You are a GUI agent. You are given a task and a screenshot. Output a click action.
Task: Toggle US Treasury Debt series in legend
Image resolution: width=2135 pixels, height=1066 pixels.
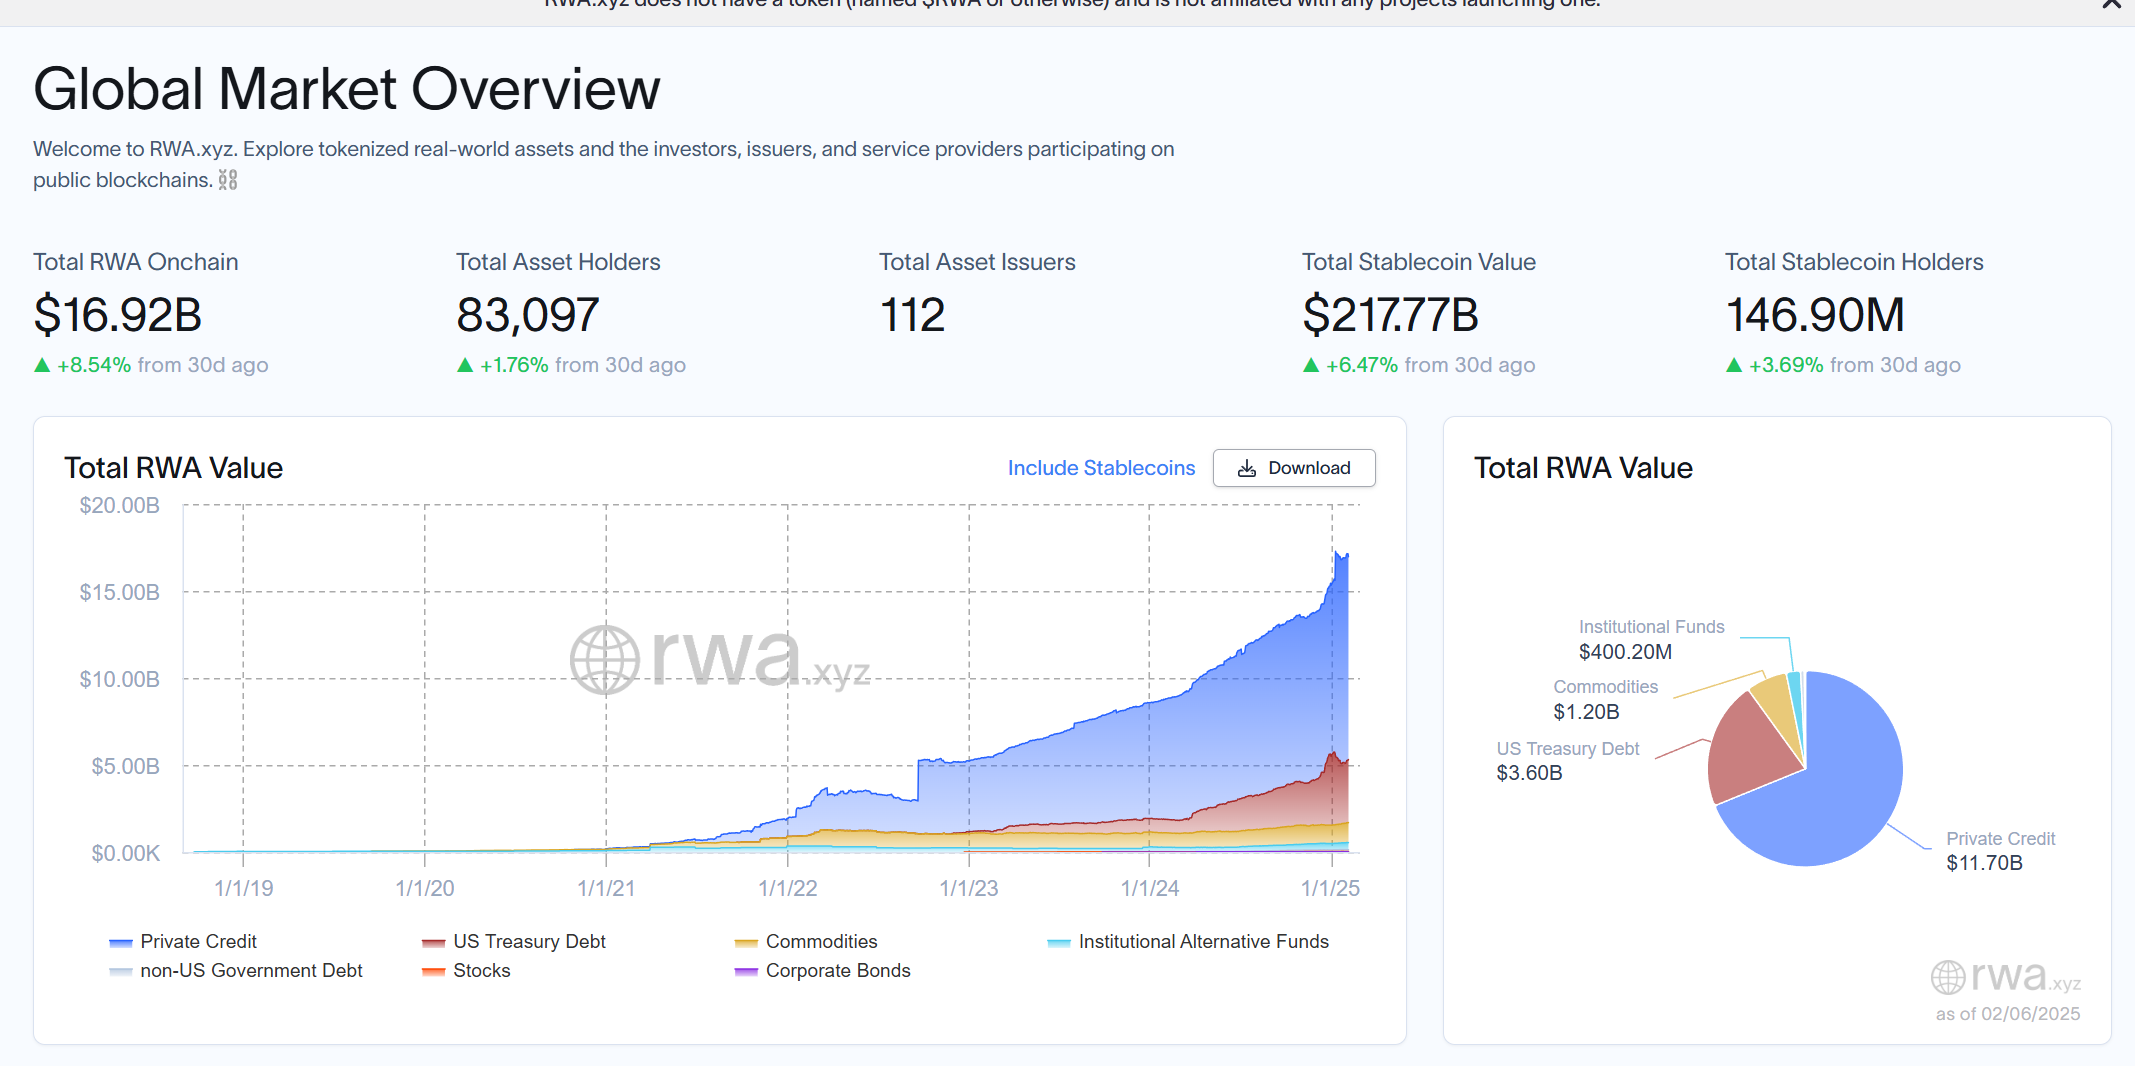click(x=514, y=942)
